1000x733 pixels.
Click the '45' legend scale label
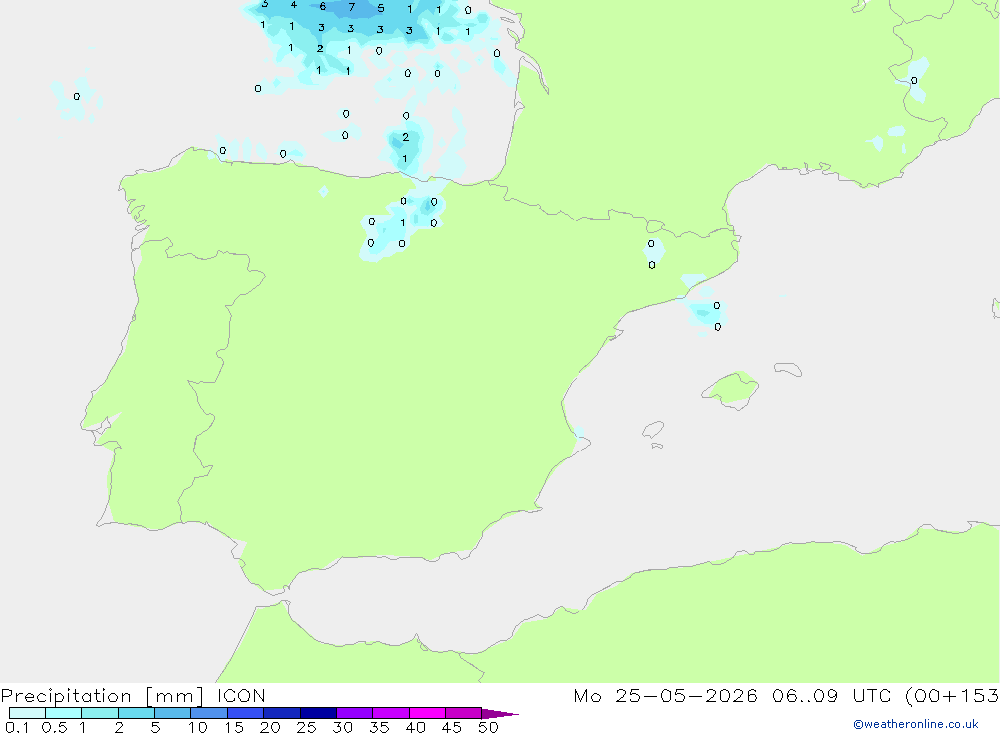(x=452, y=727)
